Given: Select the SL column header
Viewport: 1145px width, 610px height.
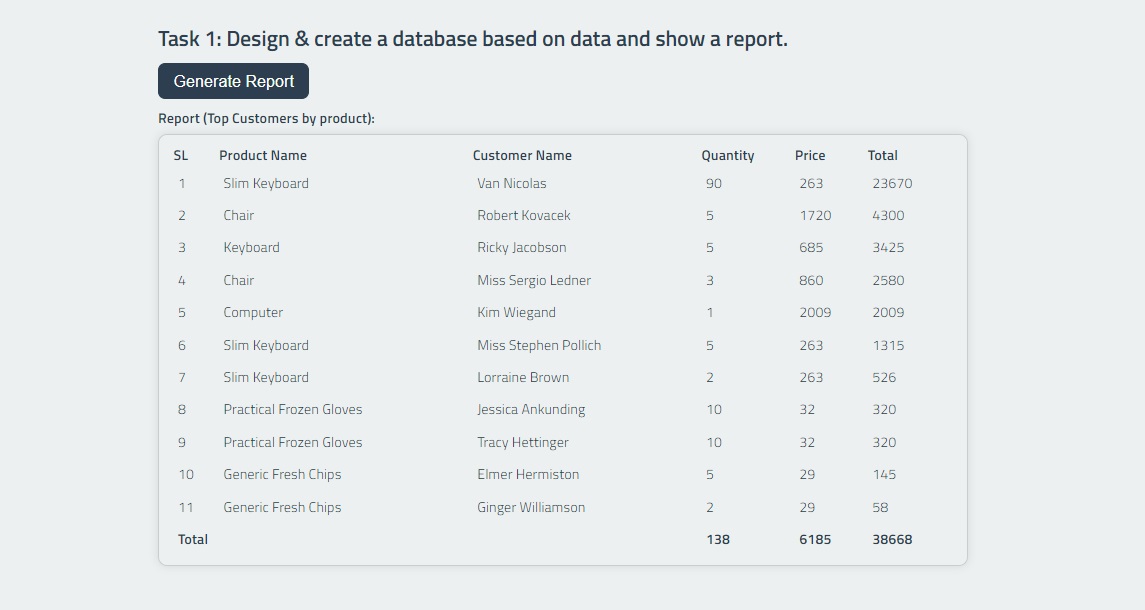Looking at the screenshot, I should click(179, 155).
